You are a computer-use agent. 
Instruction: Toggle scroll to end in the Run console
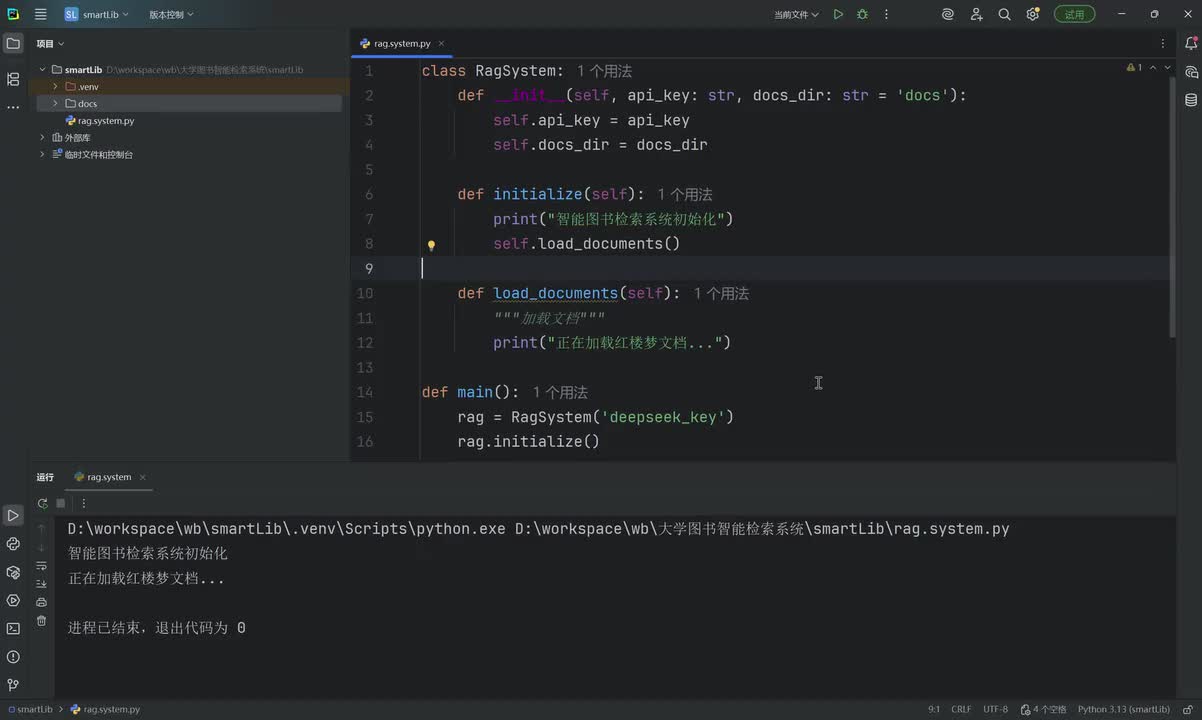tap(41, 584)
